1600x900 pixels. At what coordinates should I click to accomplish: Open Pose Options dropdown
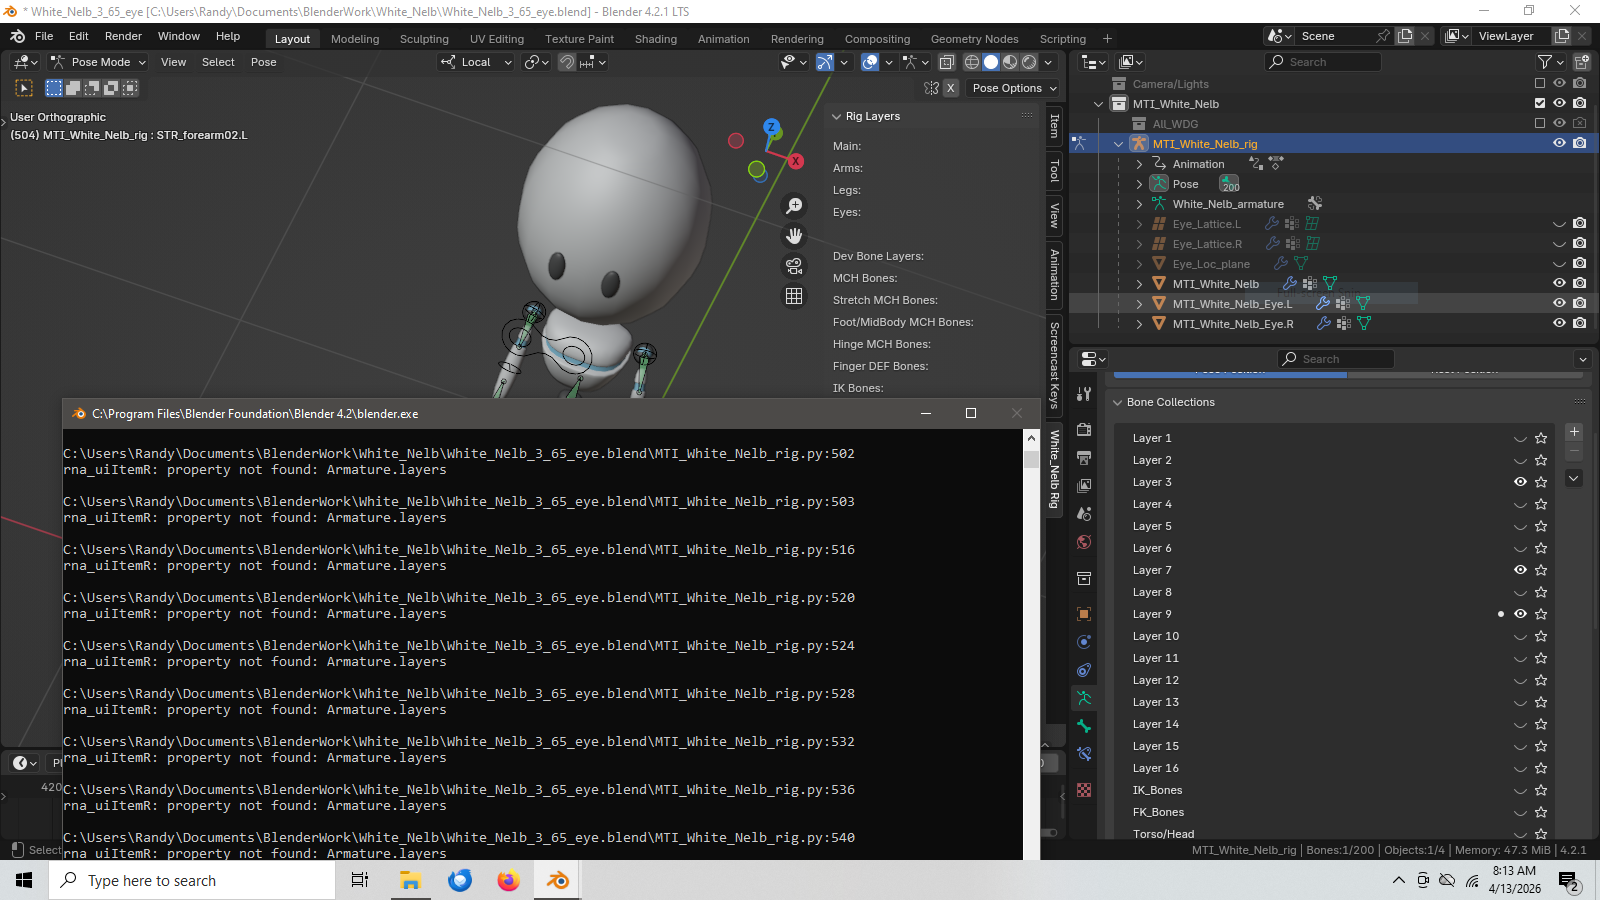[1014, 88]
